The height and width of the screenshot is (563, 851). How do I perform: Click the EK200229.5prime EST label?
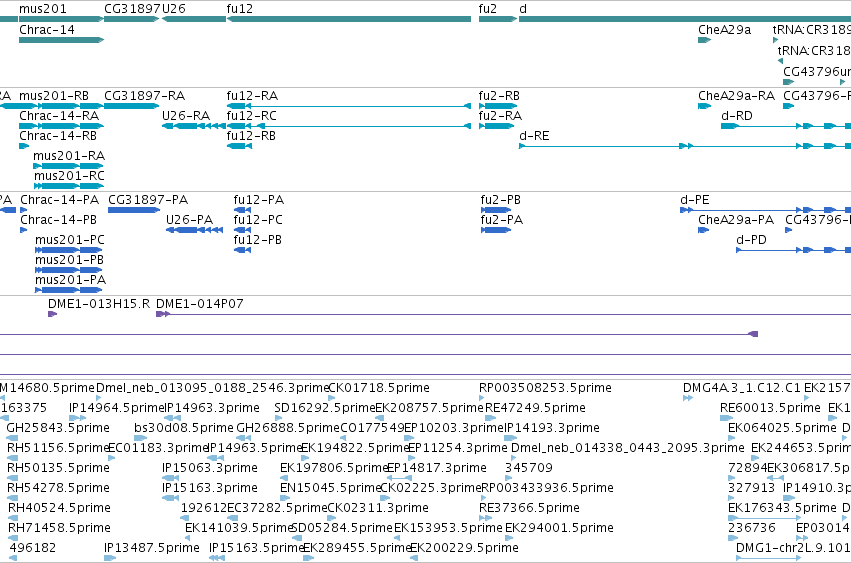(465, 549)
